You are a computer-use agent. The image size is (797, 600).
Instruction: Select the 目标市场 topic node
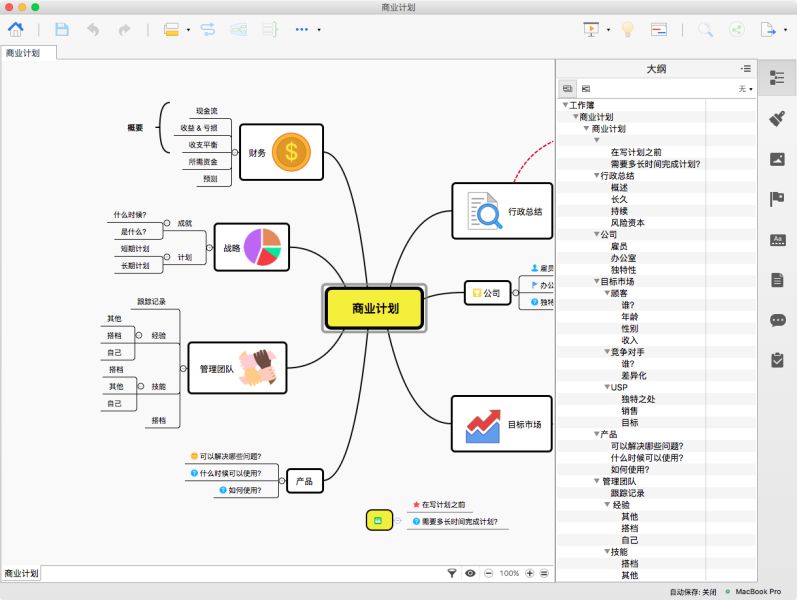pos(502,424)
